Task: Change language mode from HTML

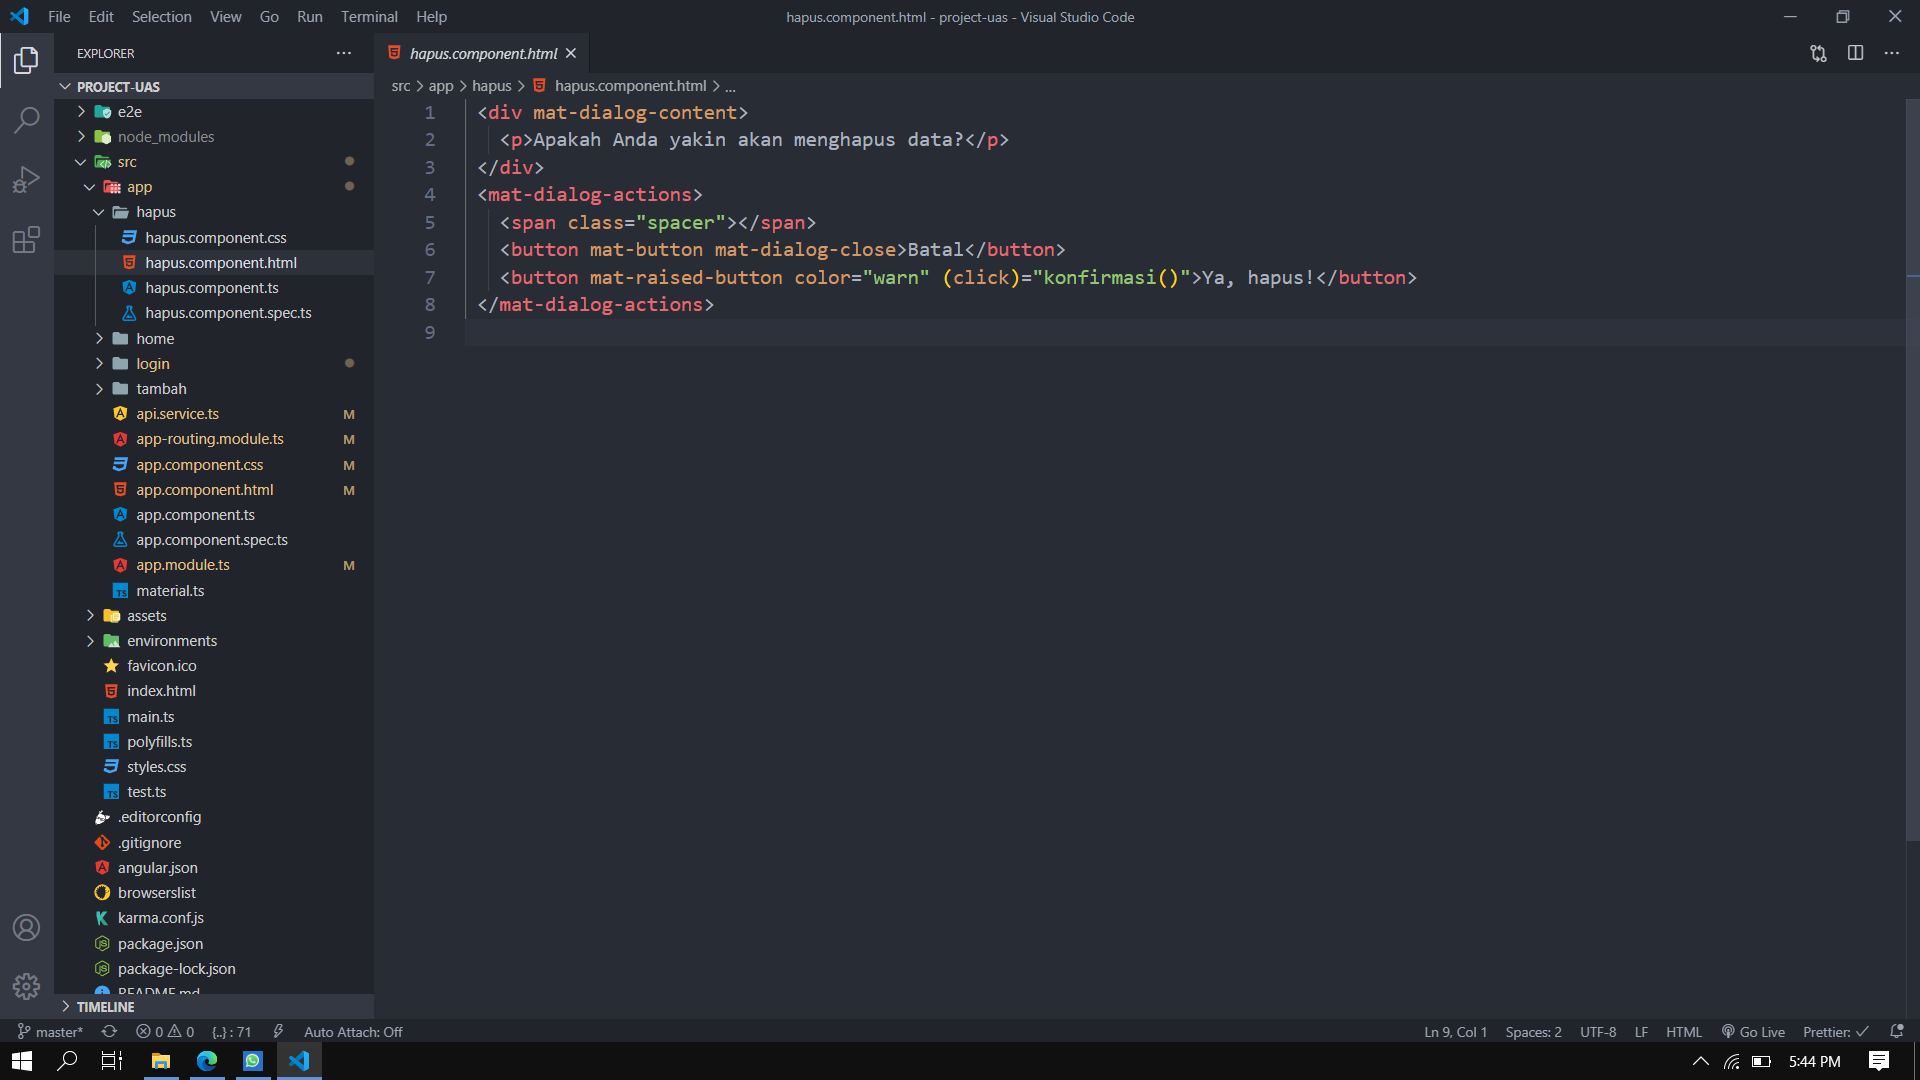Action: pos(1683,1032)
